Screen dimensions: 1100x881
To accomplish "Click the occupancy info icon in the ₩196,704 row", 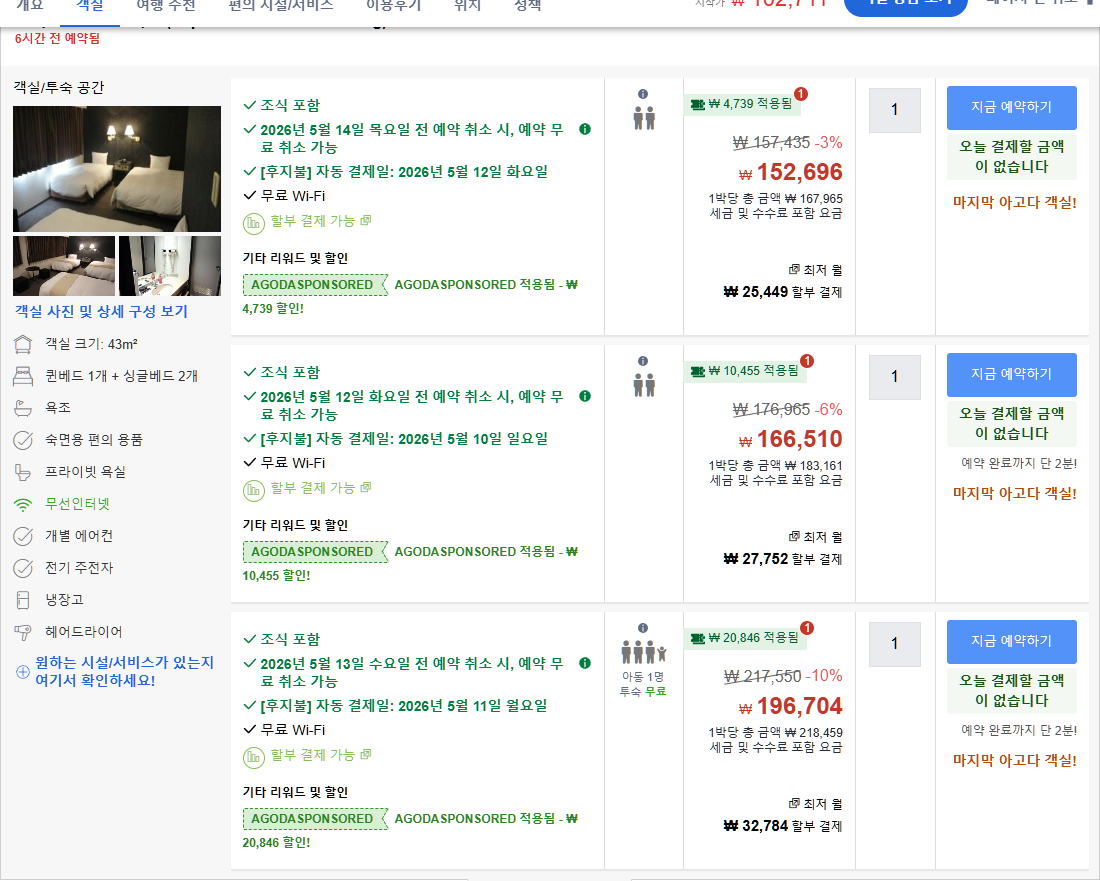I will coord(643,628).
